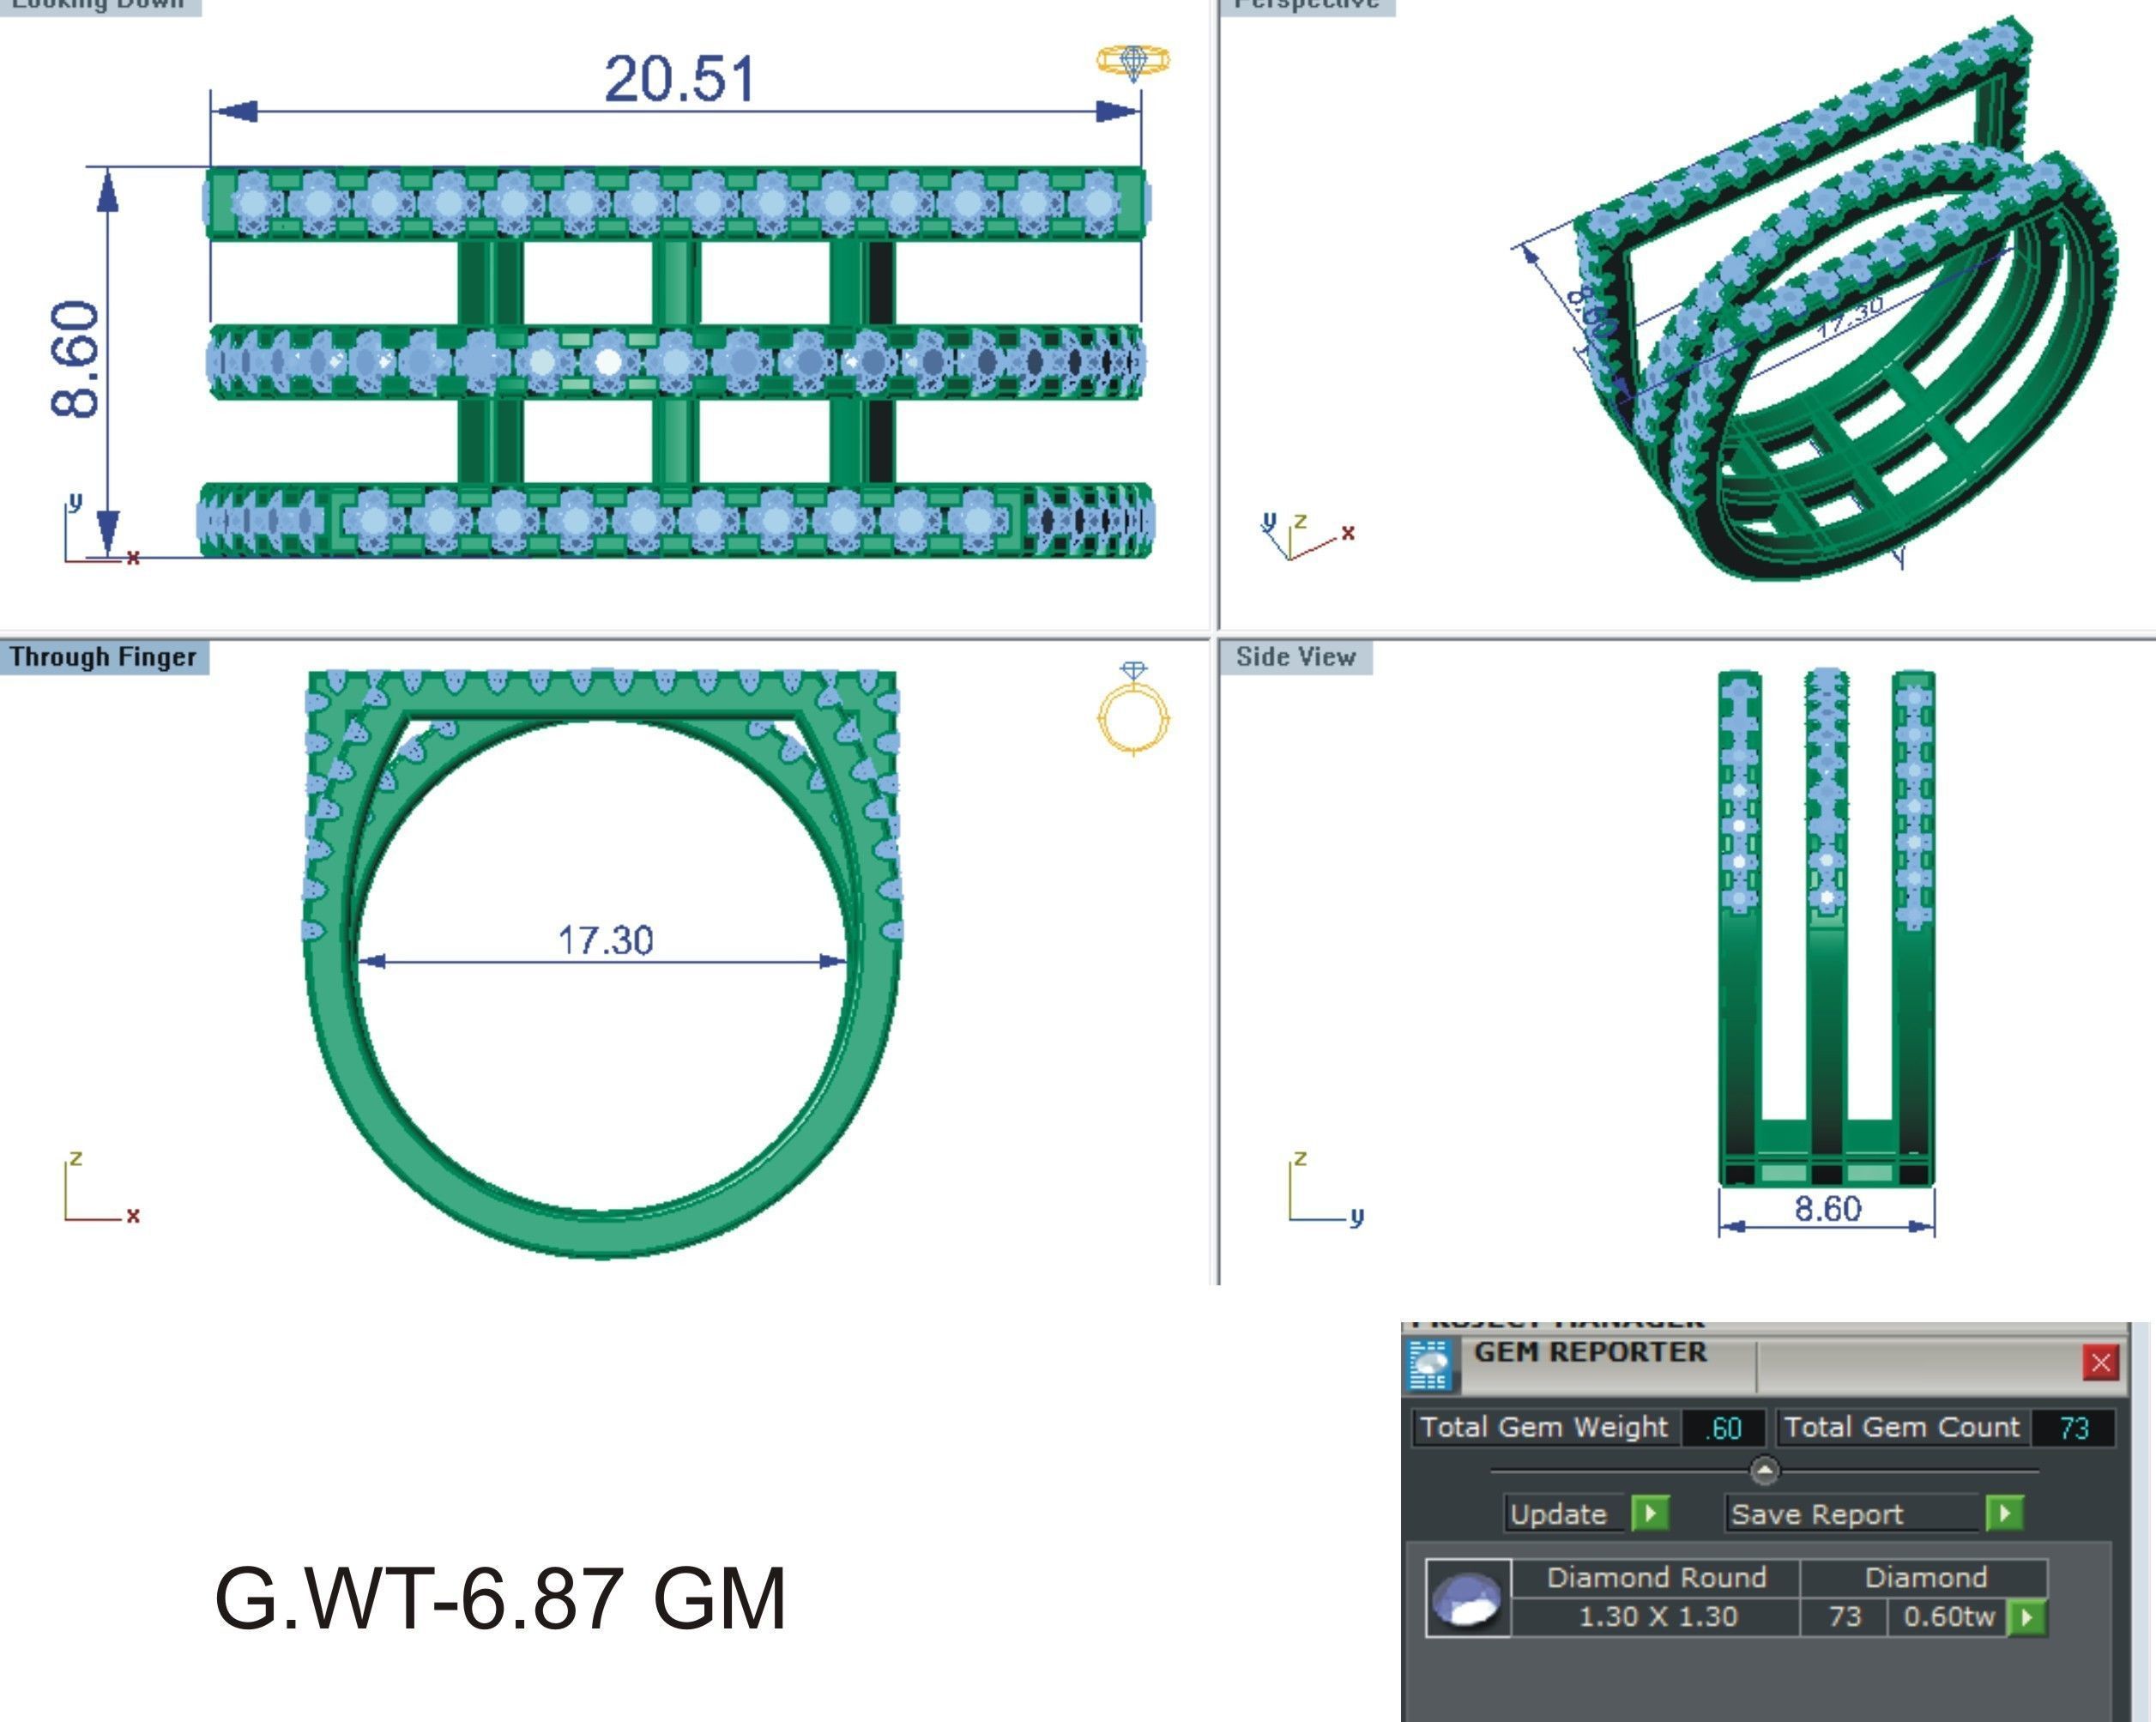The image size is (2156, 1722).
Task: Click the Total Gem Weight value field
Action: click(x=1723, y=1428)
